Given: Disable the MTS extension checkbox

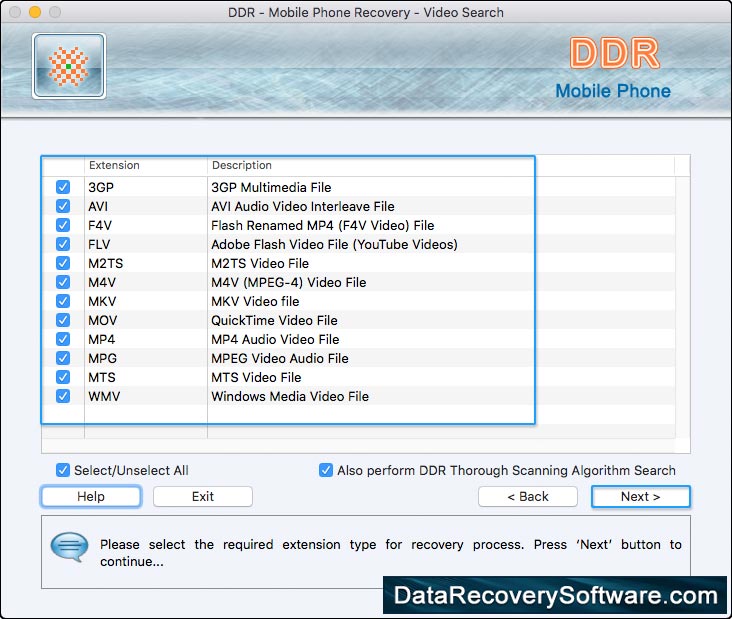Looking at the screenshot, I should coord(63,377).
